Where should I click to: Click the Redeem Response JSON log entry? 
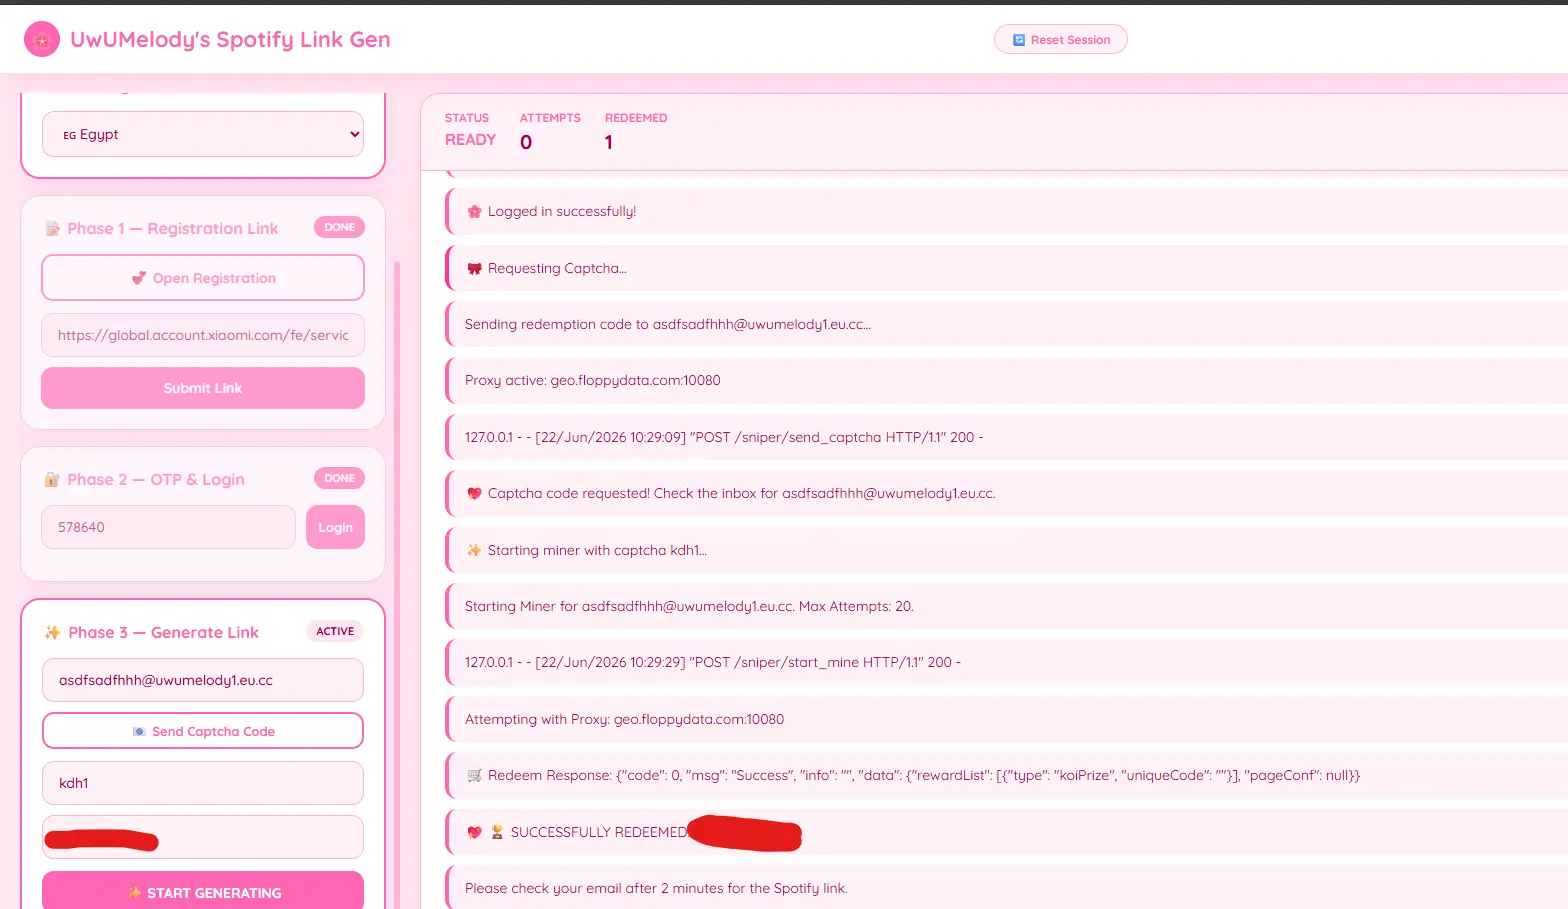tap(1006, 775)
